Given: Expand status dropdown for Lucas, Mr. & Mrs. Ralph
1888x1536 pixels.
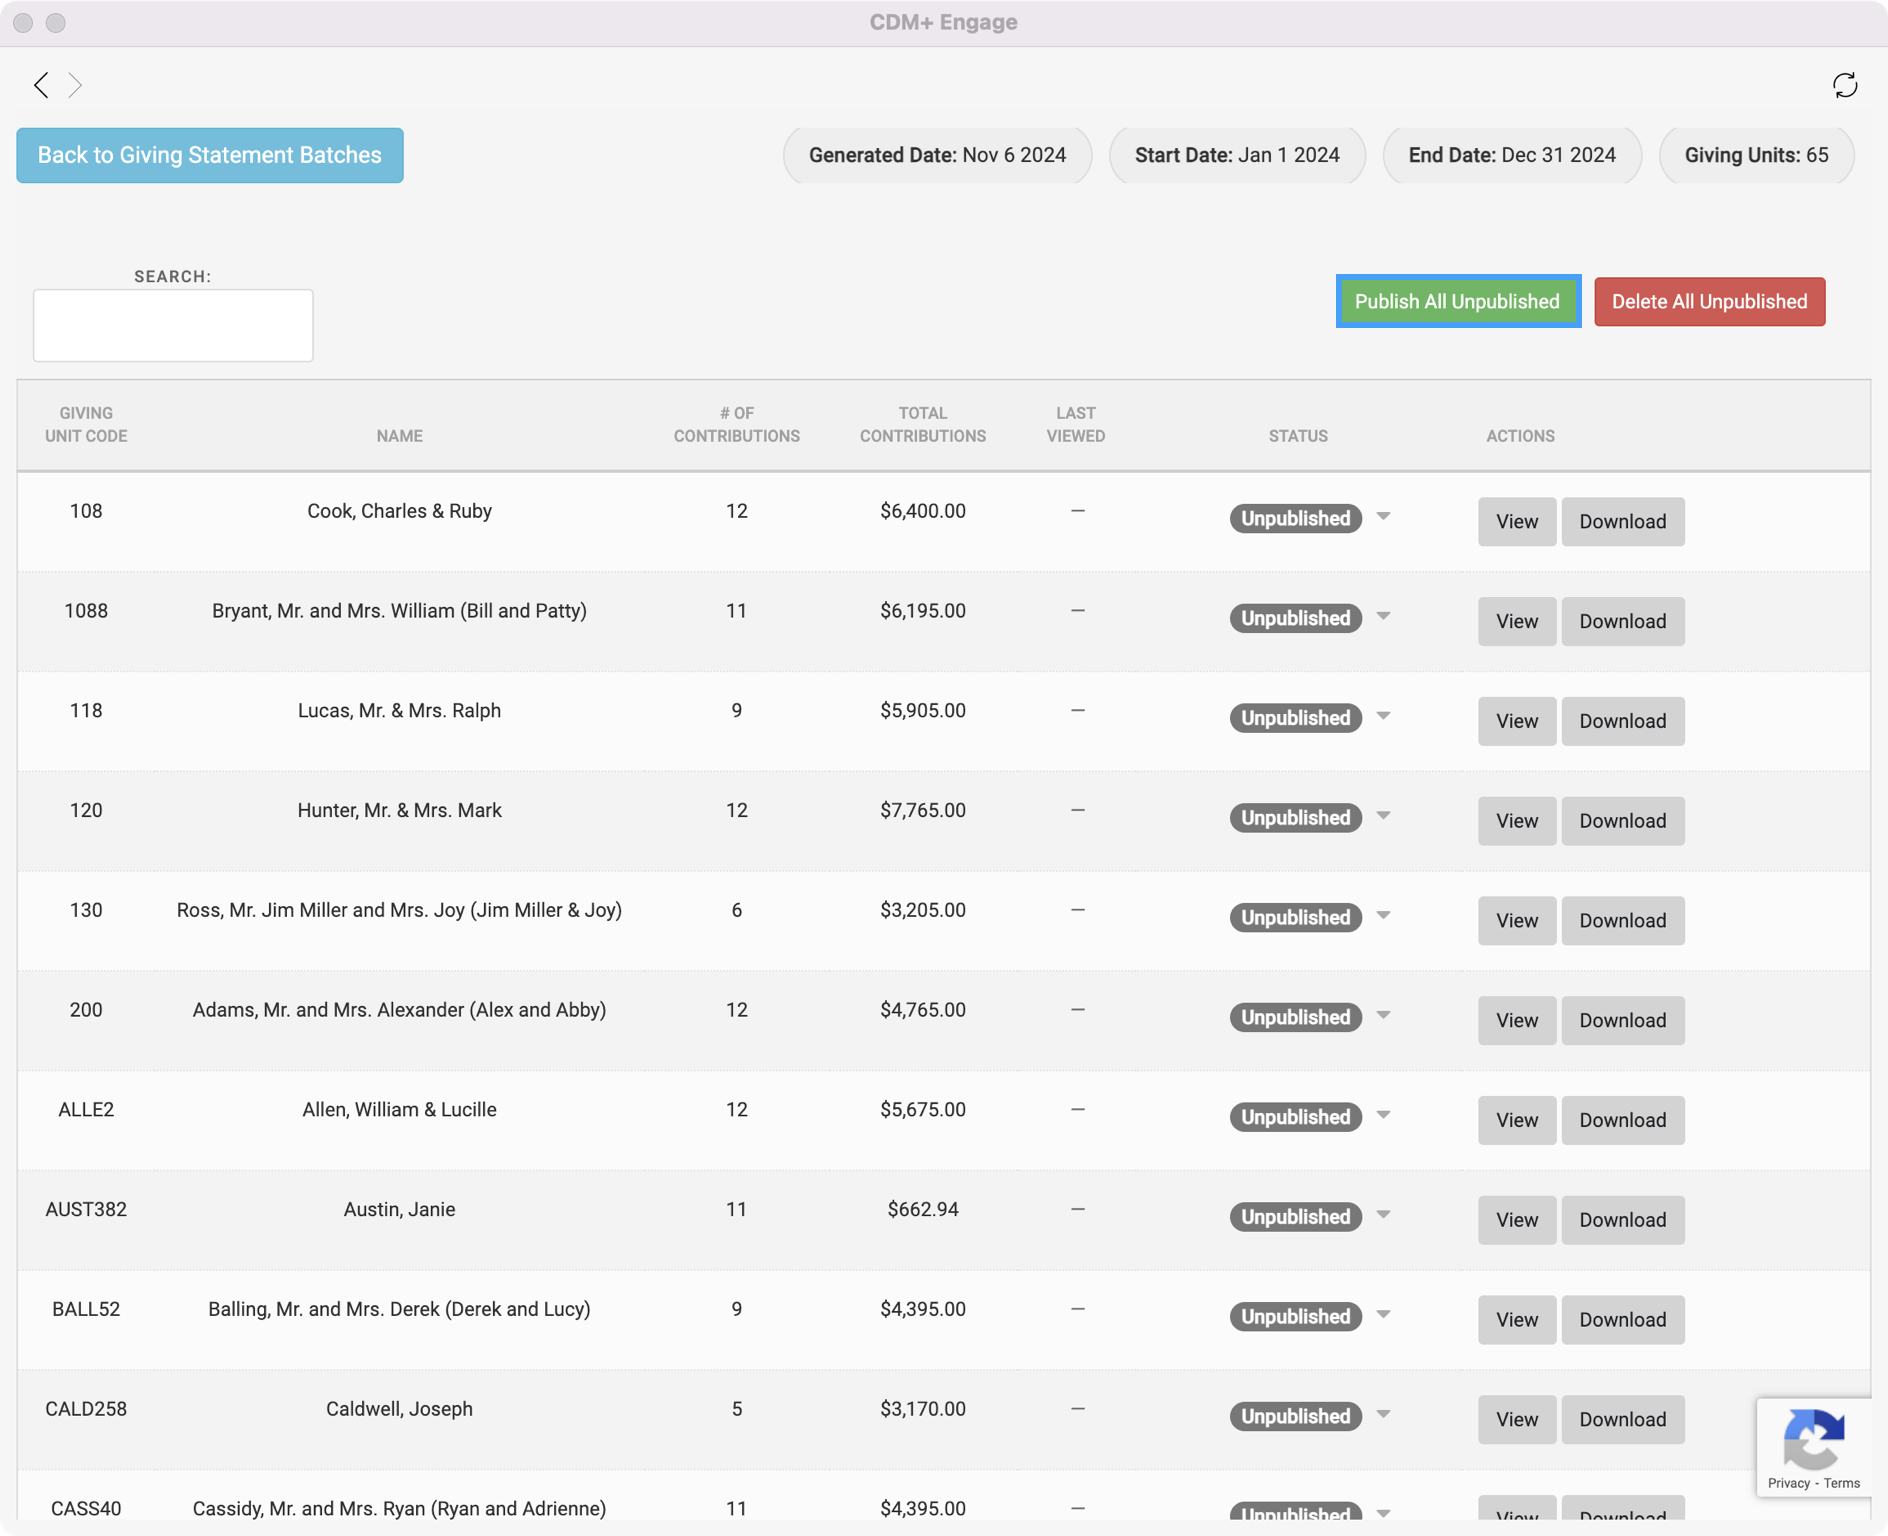Looking at the screenshot, I should tap(1383, 717).
